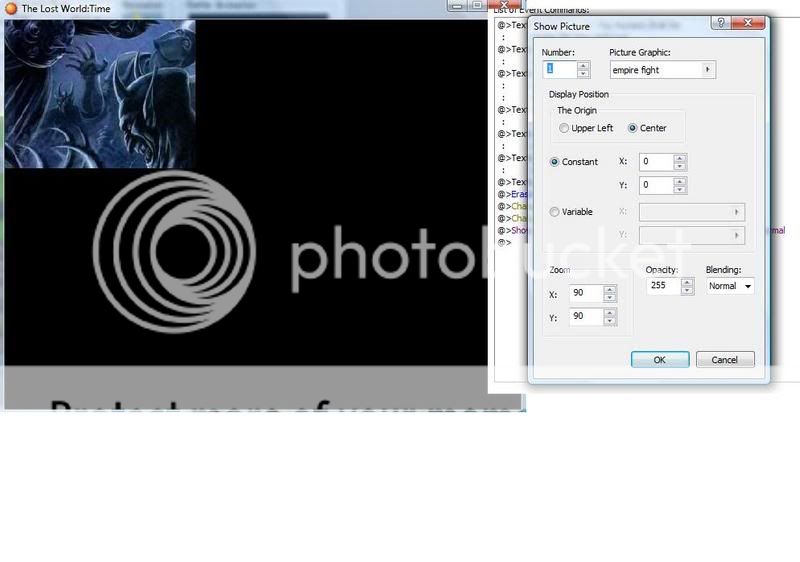This screenshot has height=562, width=800.
Task: Confirm the dialog with OK
Action: tap(659, 359)
